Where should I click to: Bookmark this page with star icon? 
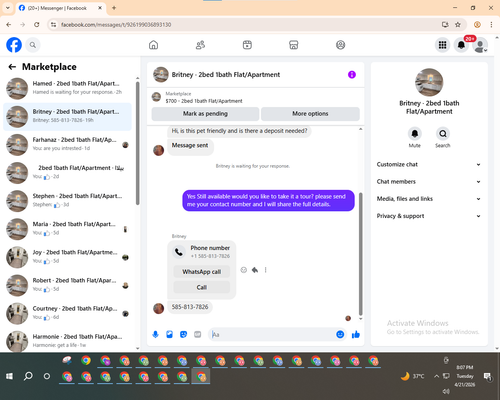click(x=458, y=25)
